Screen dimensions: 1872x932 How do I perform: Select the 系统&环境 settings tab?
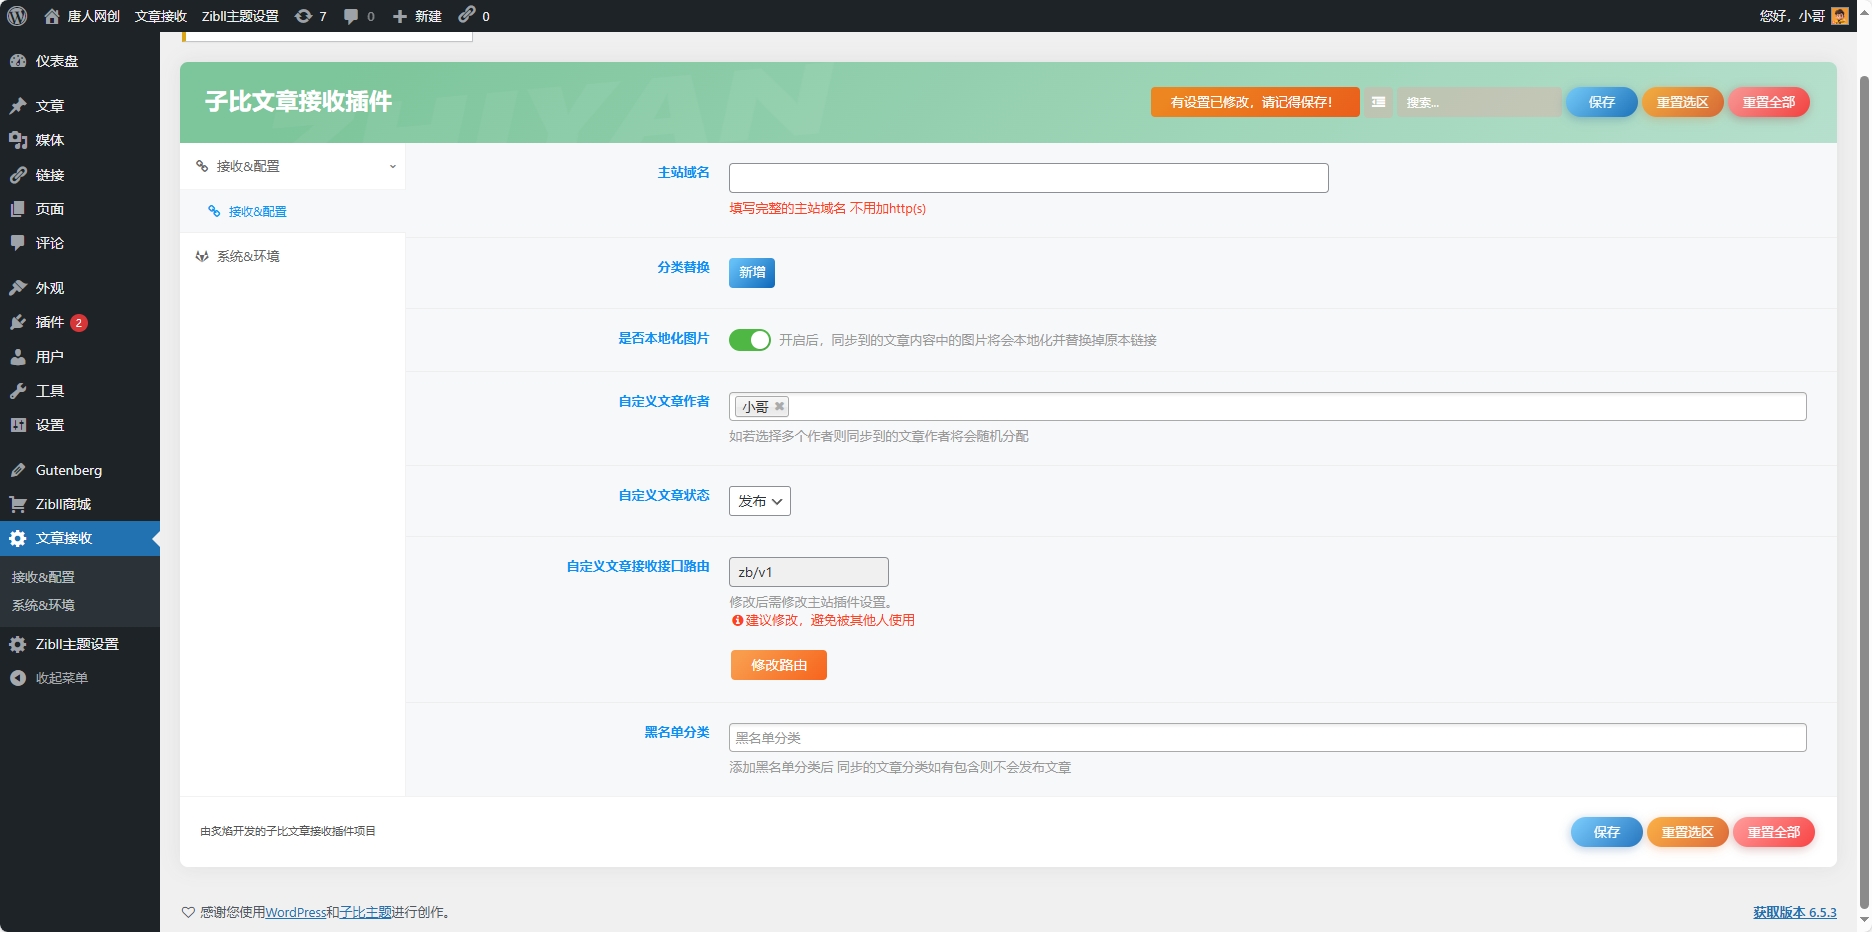[248, 256]
